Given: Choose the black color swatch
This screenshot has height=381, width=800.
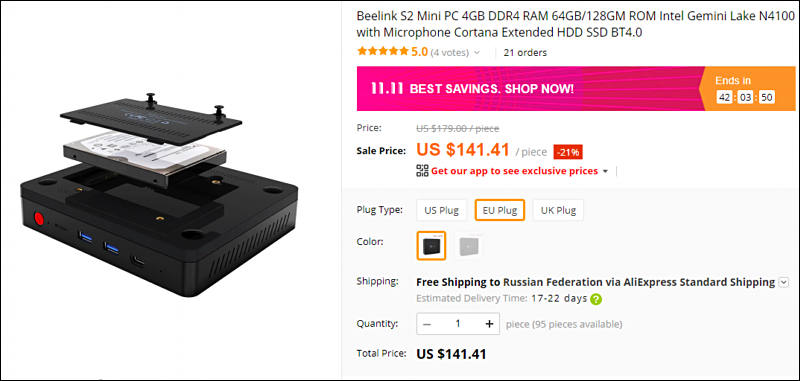Looking at the screenshot, I should (431, 246).
